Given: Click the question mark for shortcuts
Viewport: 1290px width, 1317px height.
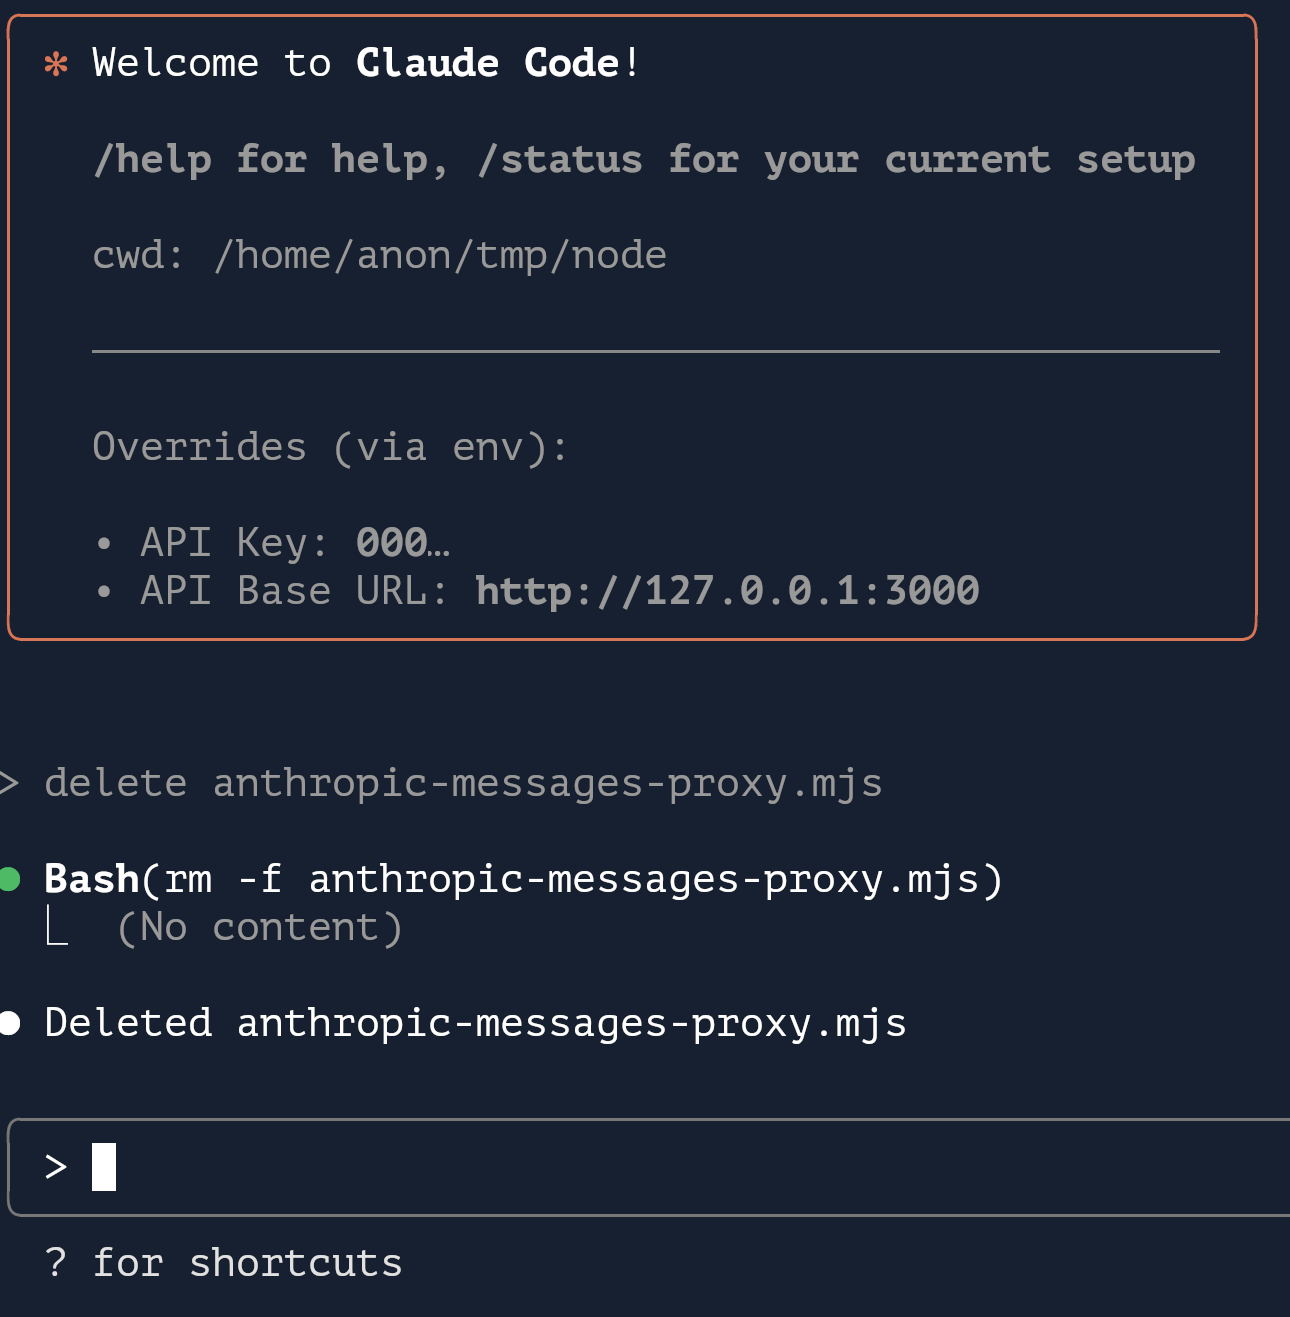Looking at the screenshot, I should (x=56, y=1262).
